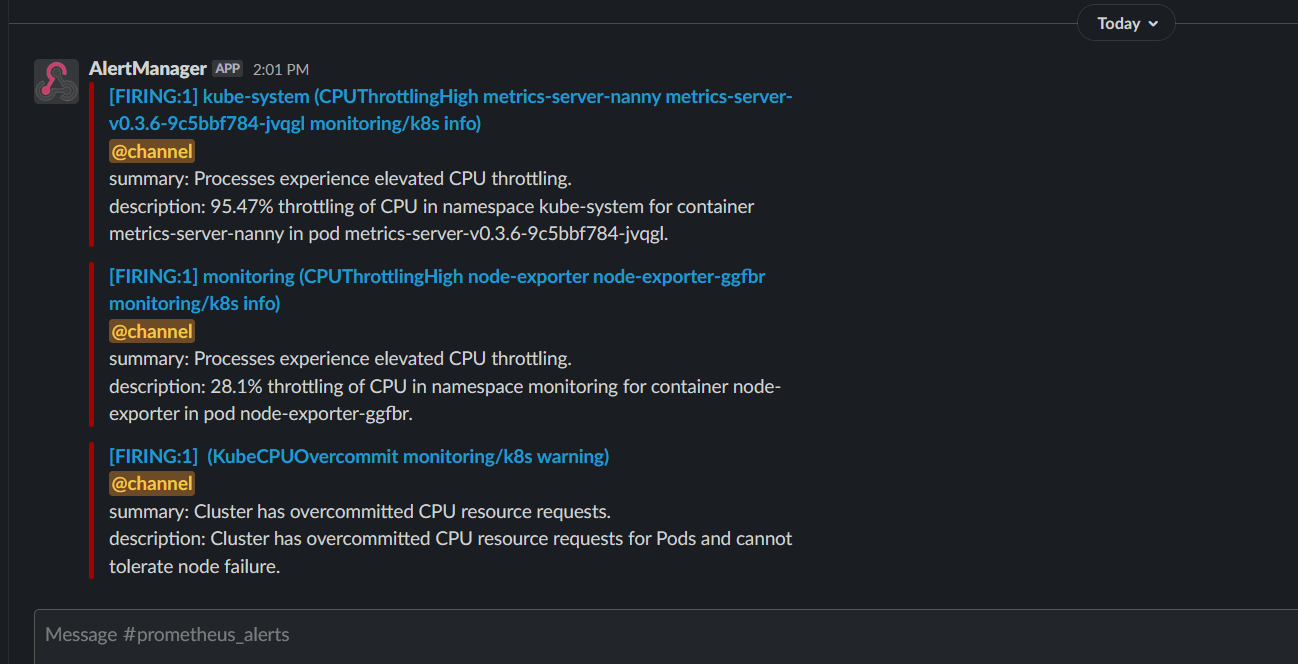Screen dimensions: 1298x664
Task: Click the @channel mention in the monitoring alert
Action: coord(151,330)
